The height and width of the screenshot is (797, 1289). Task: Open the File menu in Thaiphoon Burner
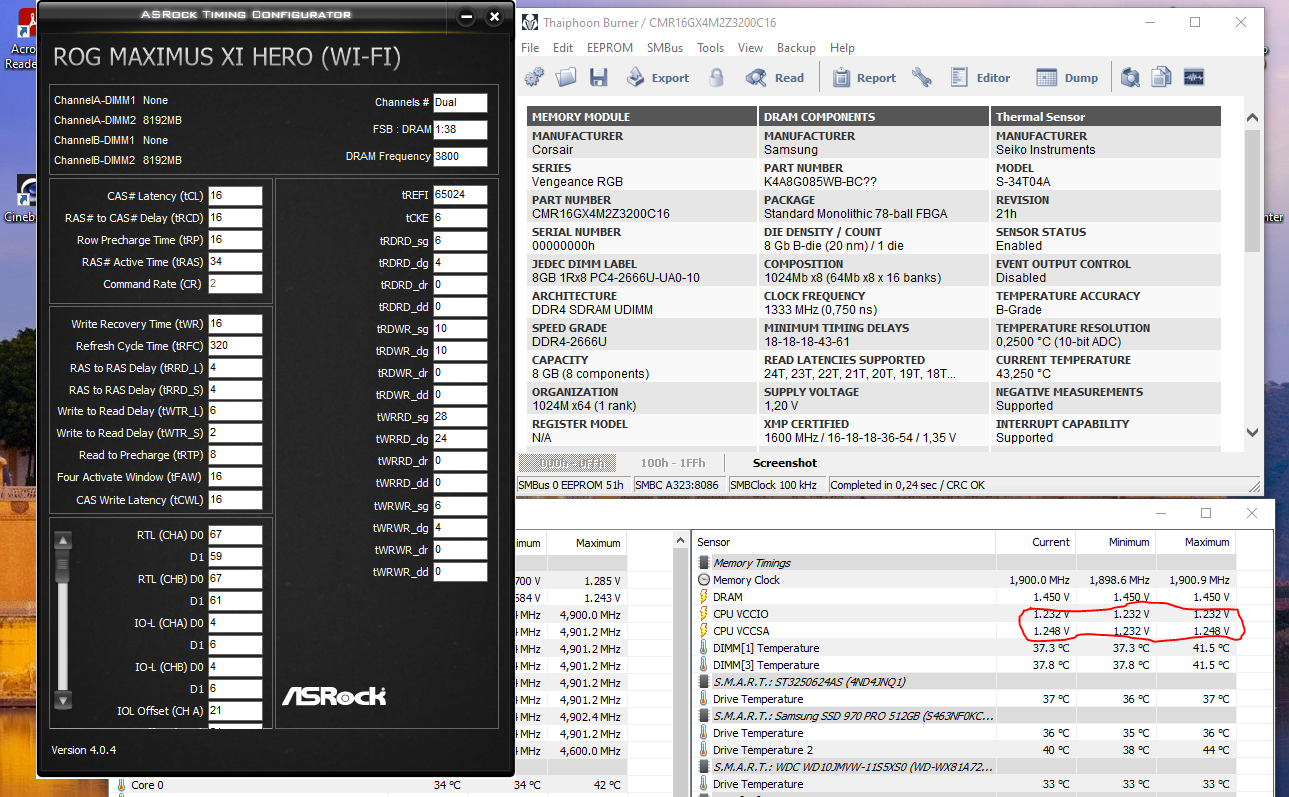tap(530, 48)
